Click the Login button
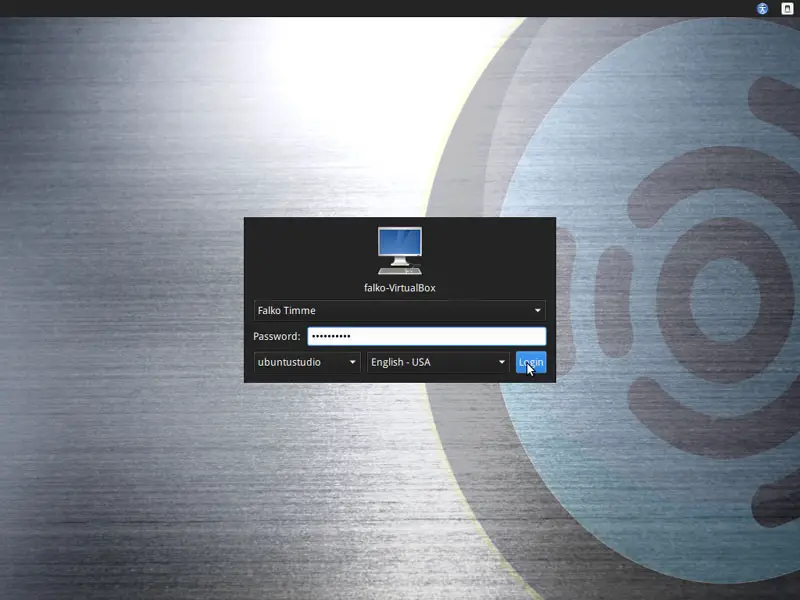The height and width of the screenshot is (600, 800). pyautogui.click(x=531, y=362)
